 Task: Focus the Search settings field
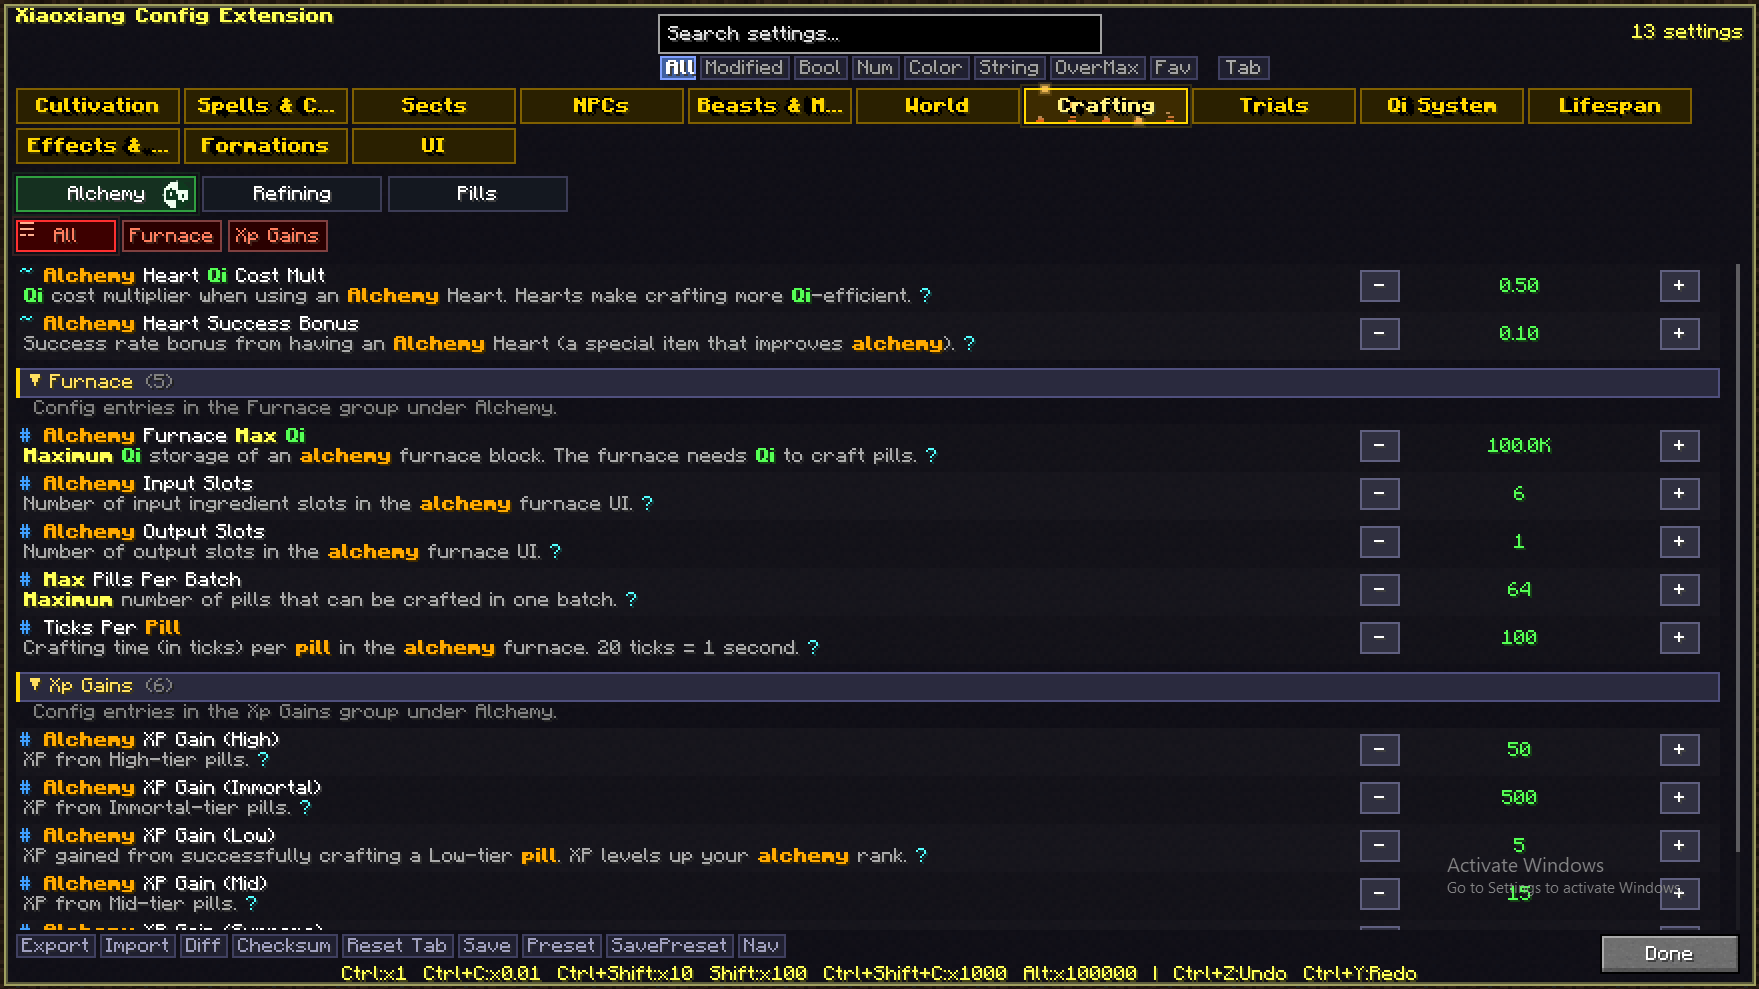[x=880, y=34]
